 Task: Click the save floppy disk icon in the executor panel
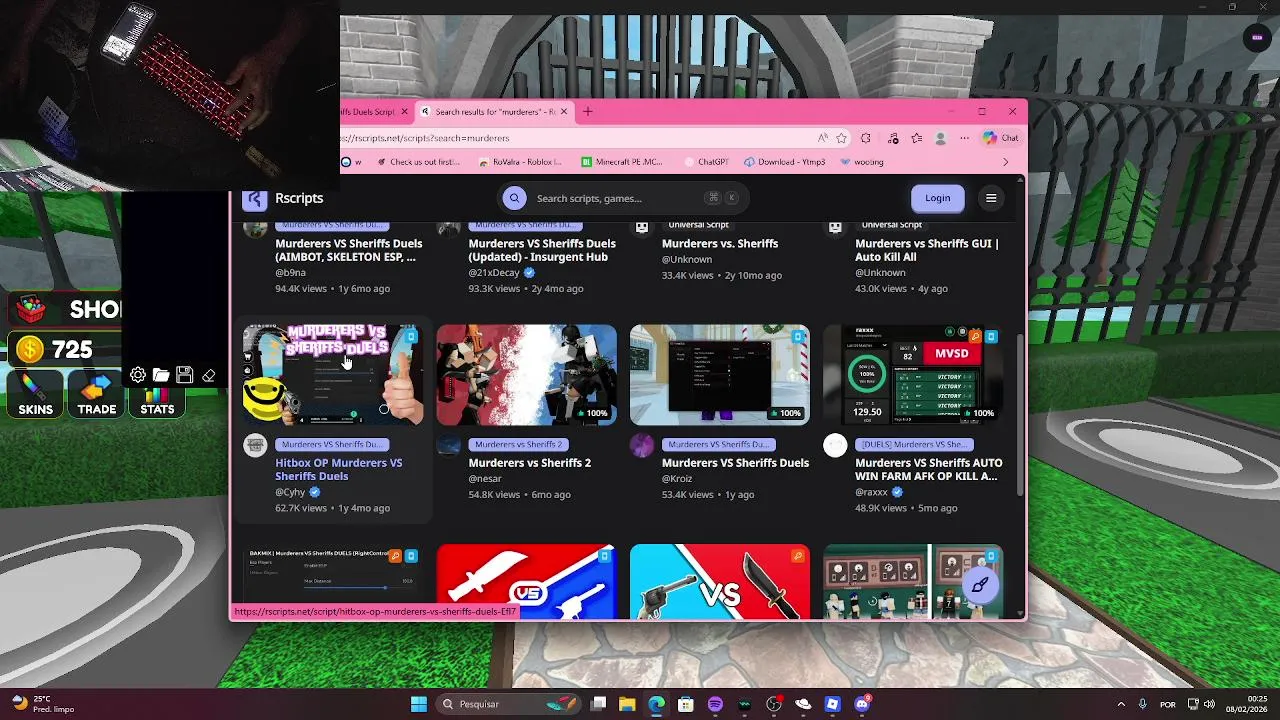click(x=184, y=375)
